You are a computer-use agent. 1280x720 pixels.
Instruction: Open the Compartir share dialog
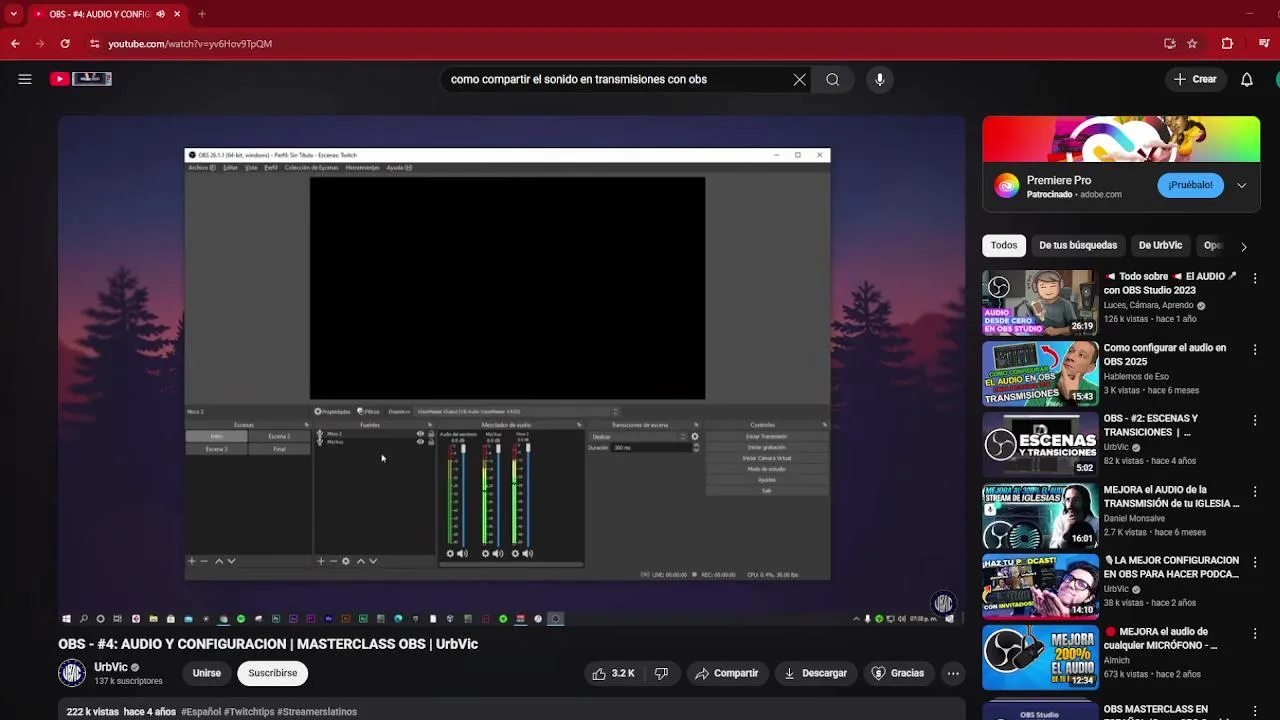727,673
